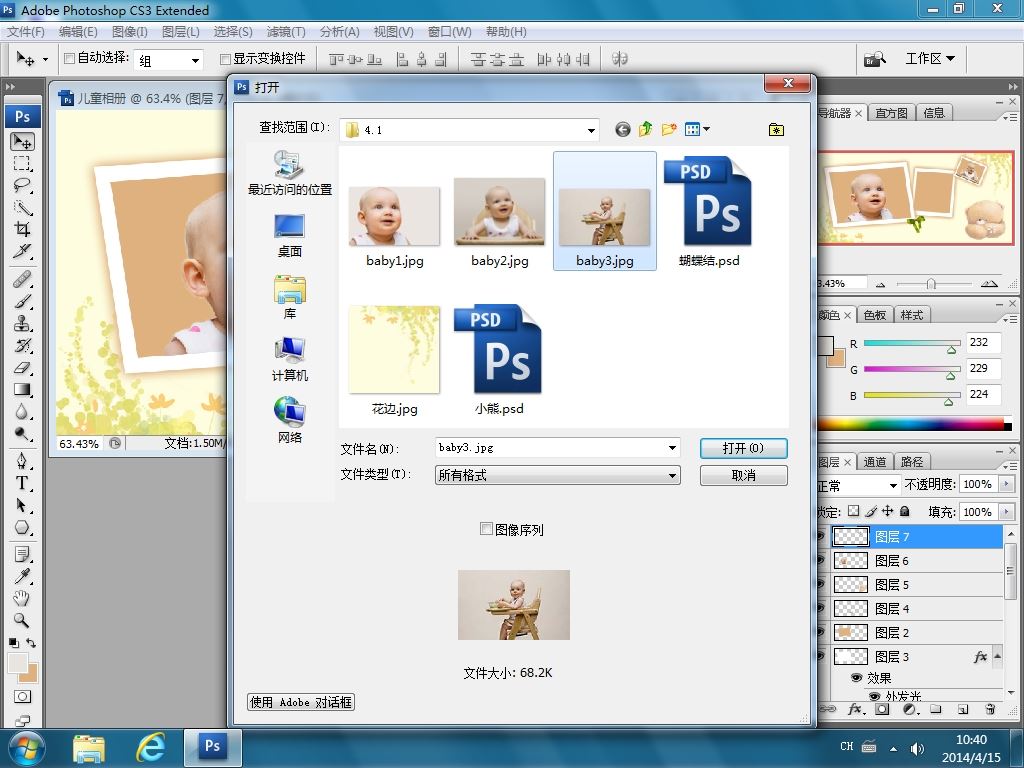Toggle visibility of 图层 5 layer
This screenshot has height=768, width=1024.
pyautogui.click(x=822, y=584)
